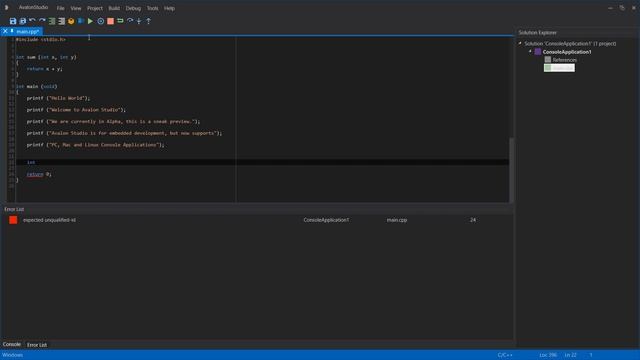The height and width of the screenshot is (360, 640).
Task: Click the editor vertical scrollbar thumb
Action: click(x=511, y=170)
